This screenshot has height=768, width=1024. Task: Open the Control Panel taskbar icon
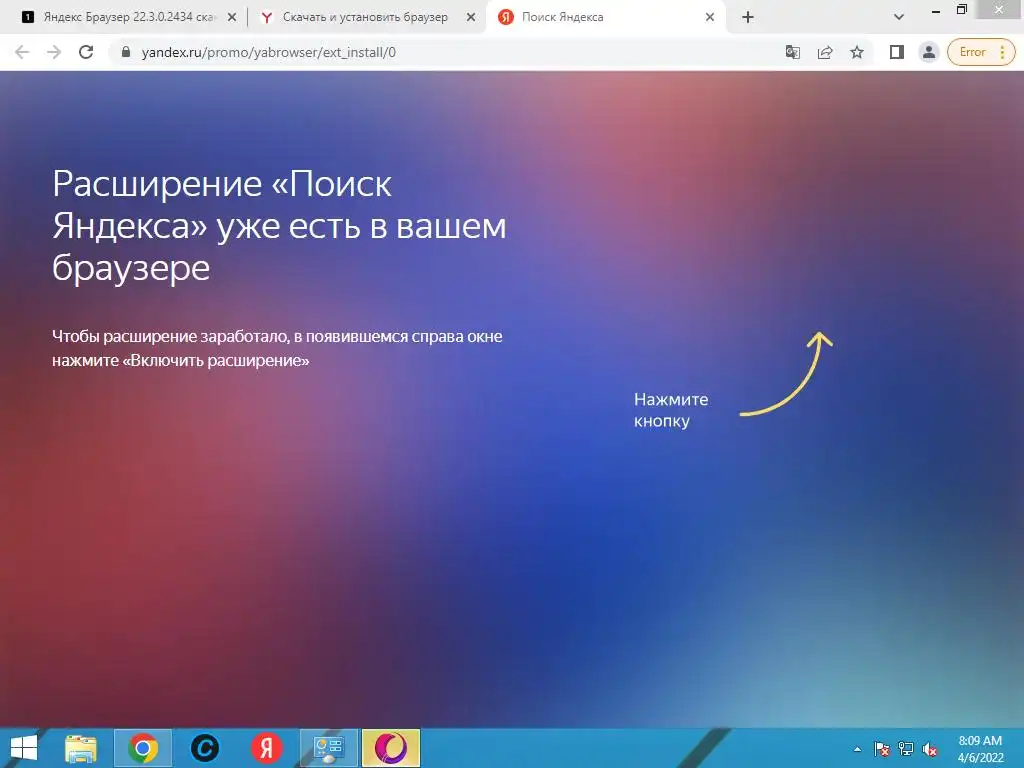pos(328,748)
